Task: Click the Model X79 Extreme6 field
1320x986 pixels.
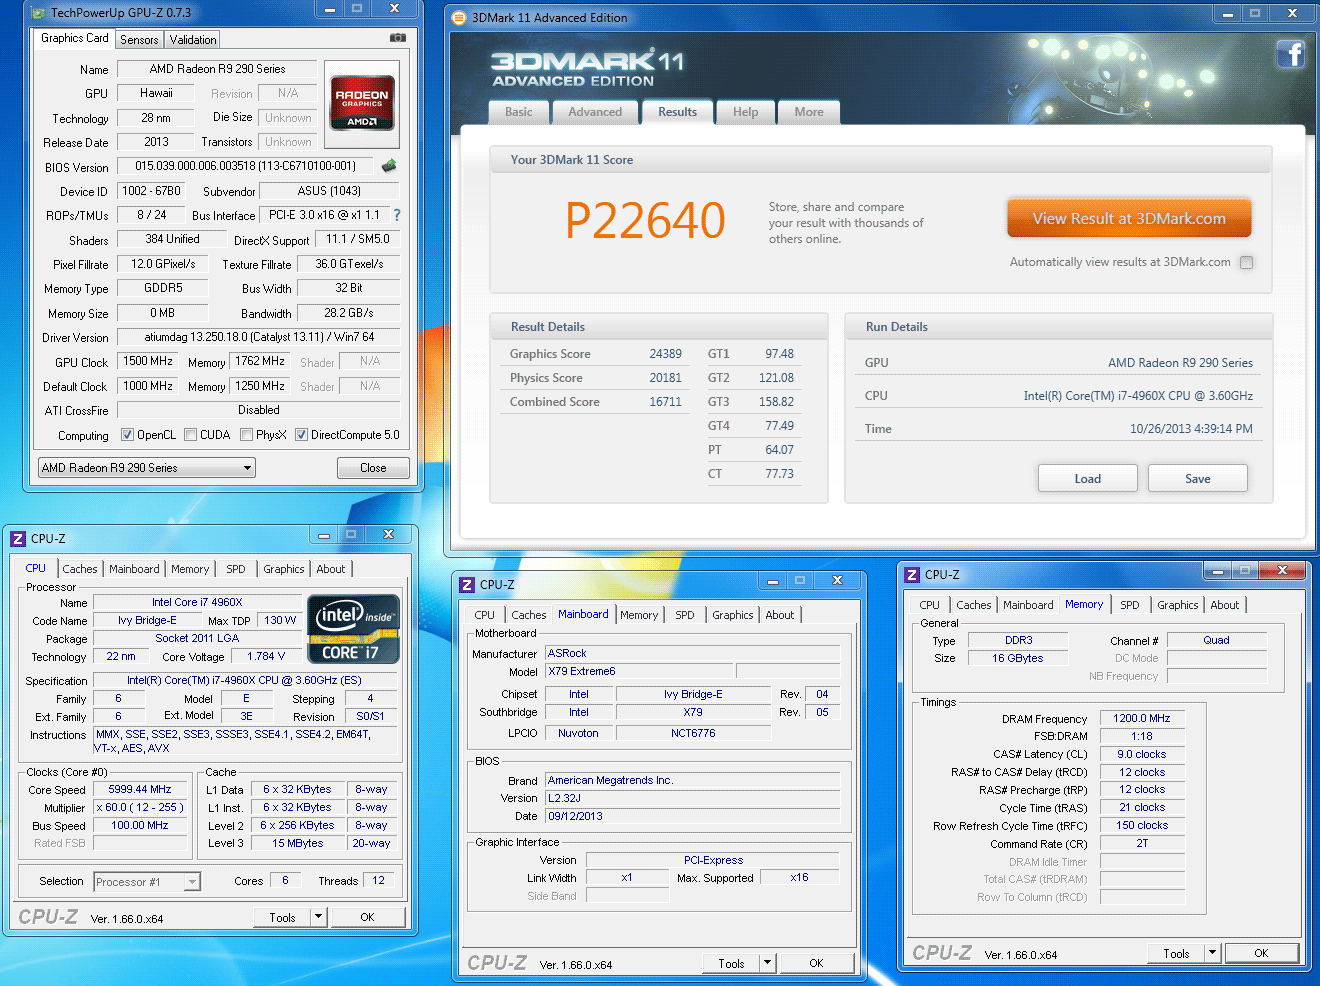Action: click(639, 671)
